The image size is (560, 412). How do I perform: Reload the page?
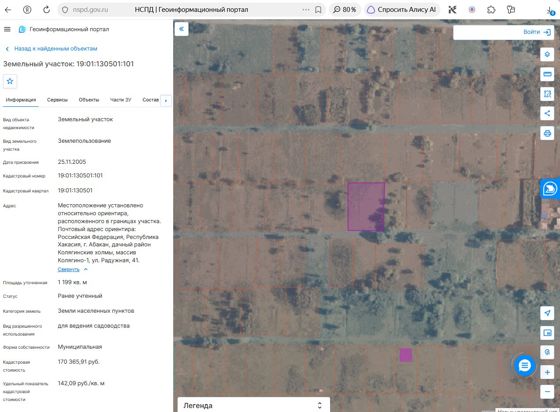[x=46, y=10]
